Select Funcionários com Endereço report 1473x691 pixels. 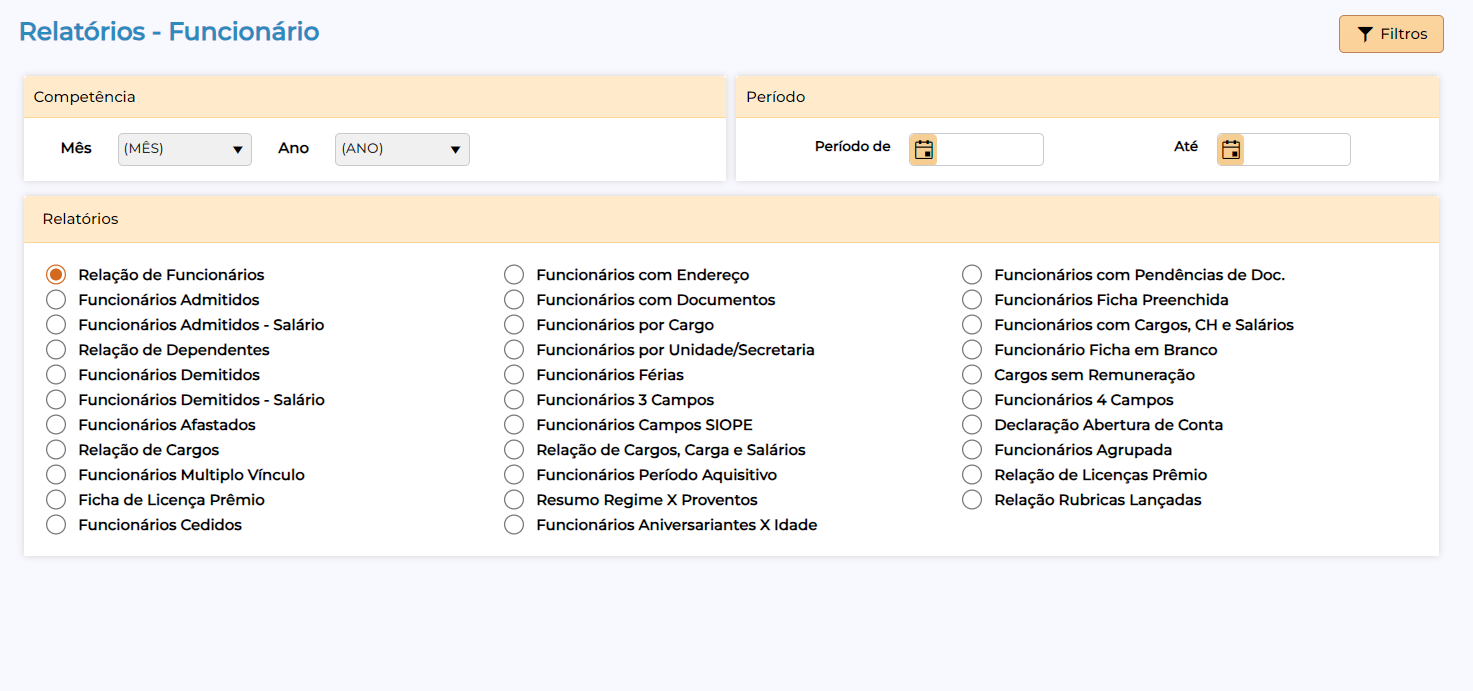click(x=514, y=275)
